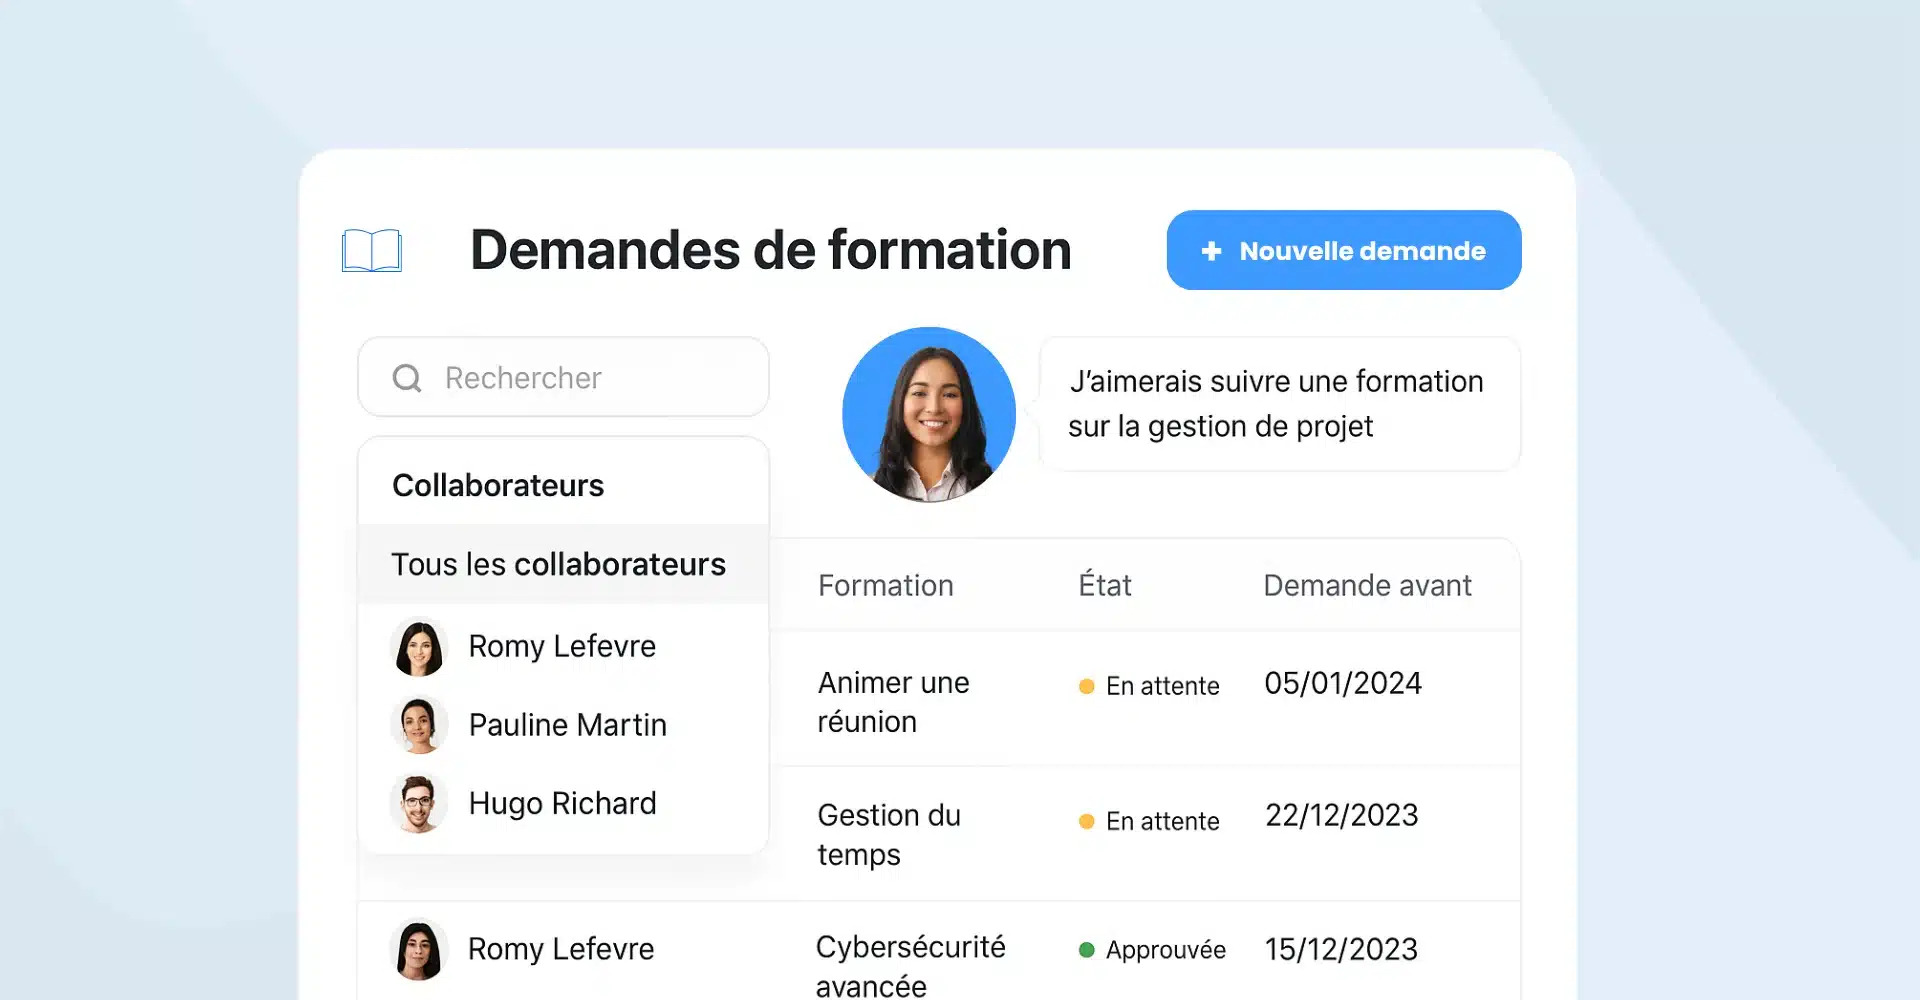Click the Collaborateurs dropdown header

(498, 485)
